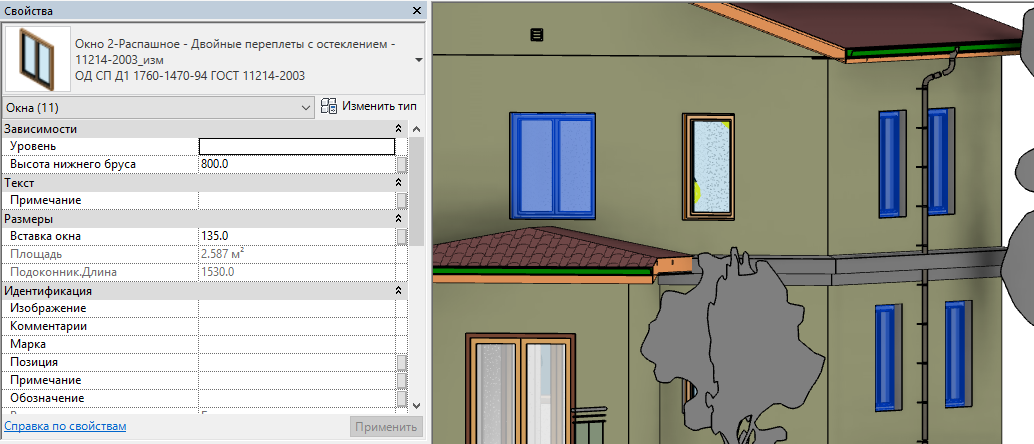Click the window type preview thumbnail
1034x444 pixels.
coord(38,59)
